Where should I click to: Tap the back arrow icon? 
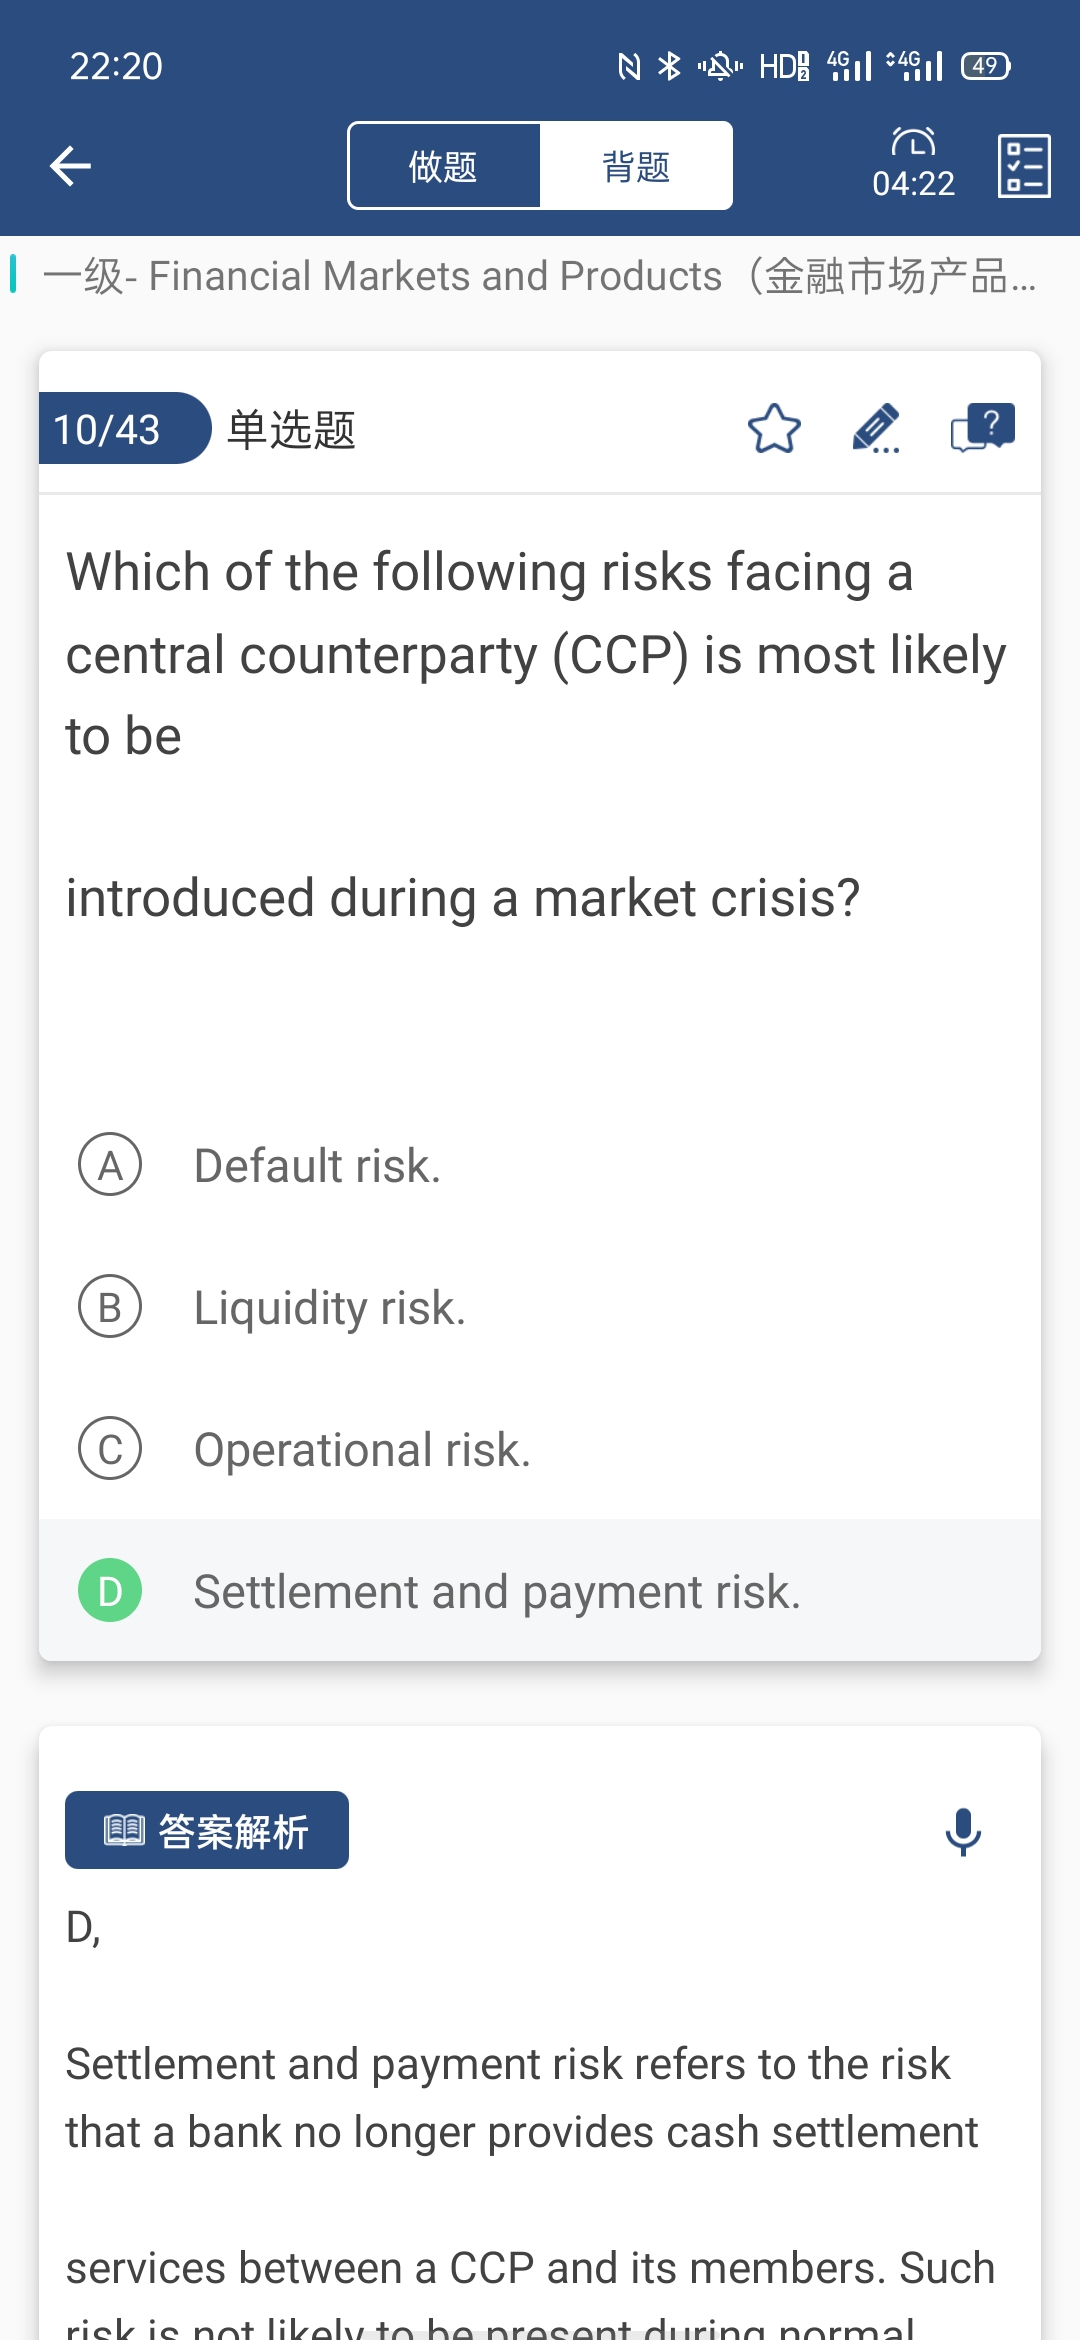70,166
